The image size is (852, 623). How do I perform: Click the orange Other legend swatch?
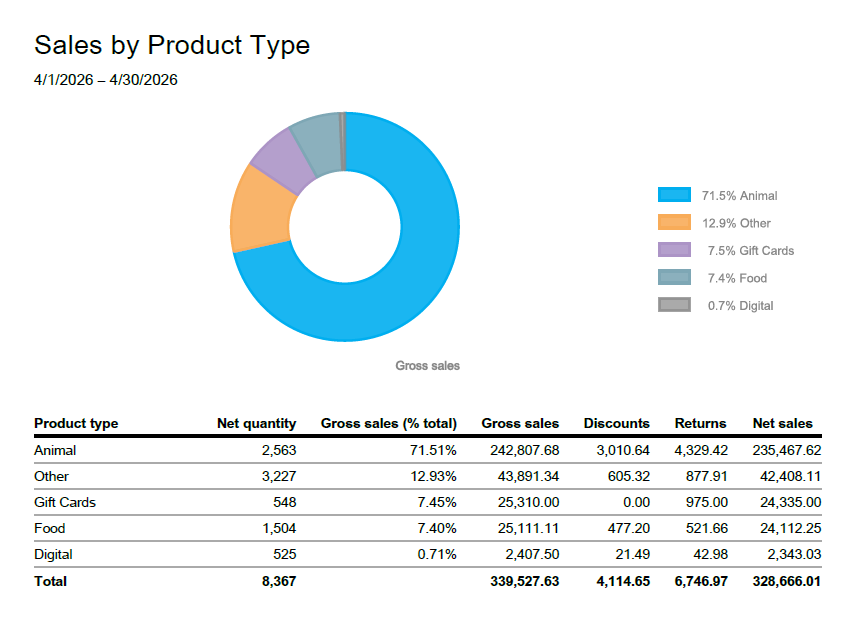coord(674,223)
